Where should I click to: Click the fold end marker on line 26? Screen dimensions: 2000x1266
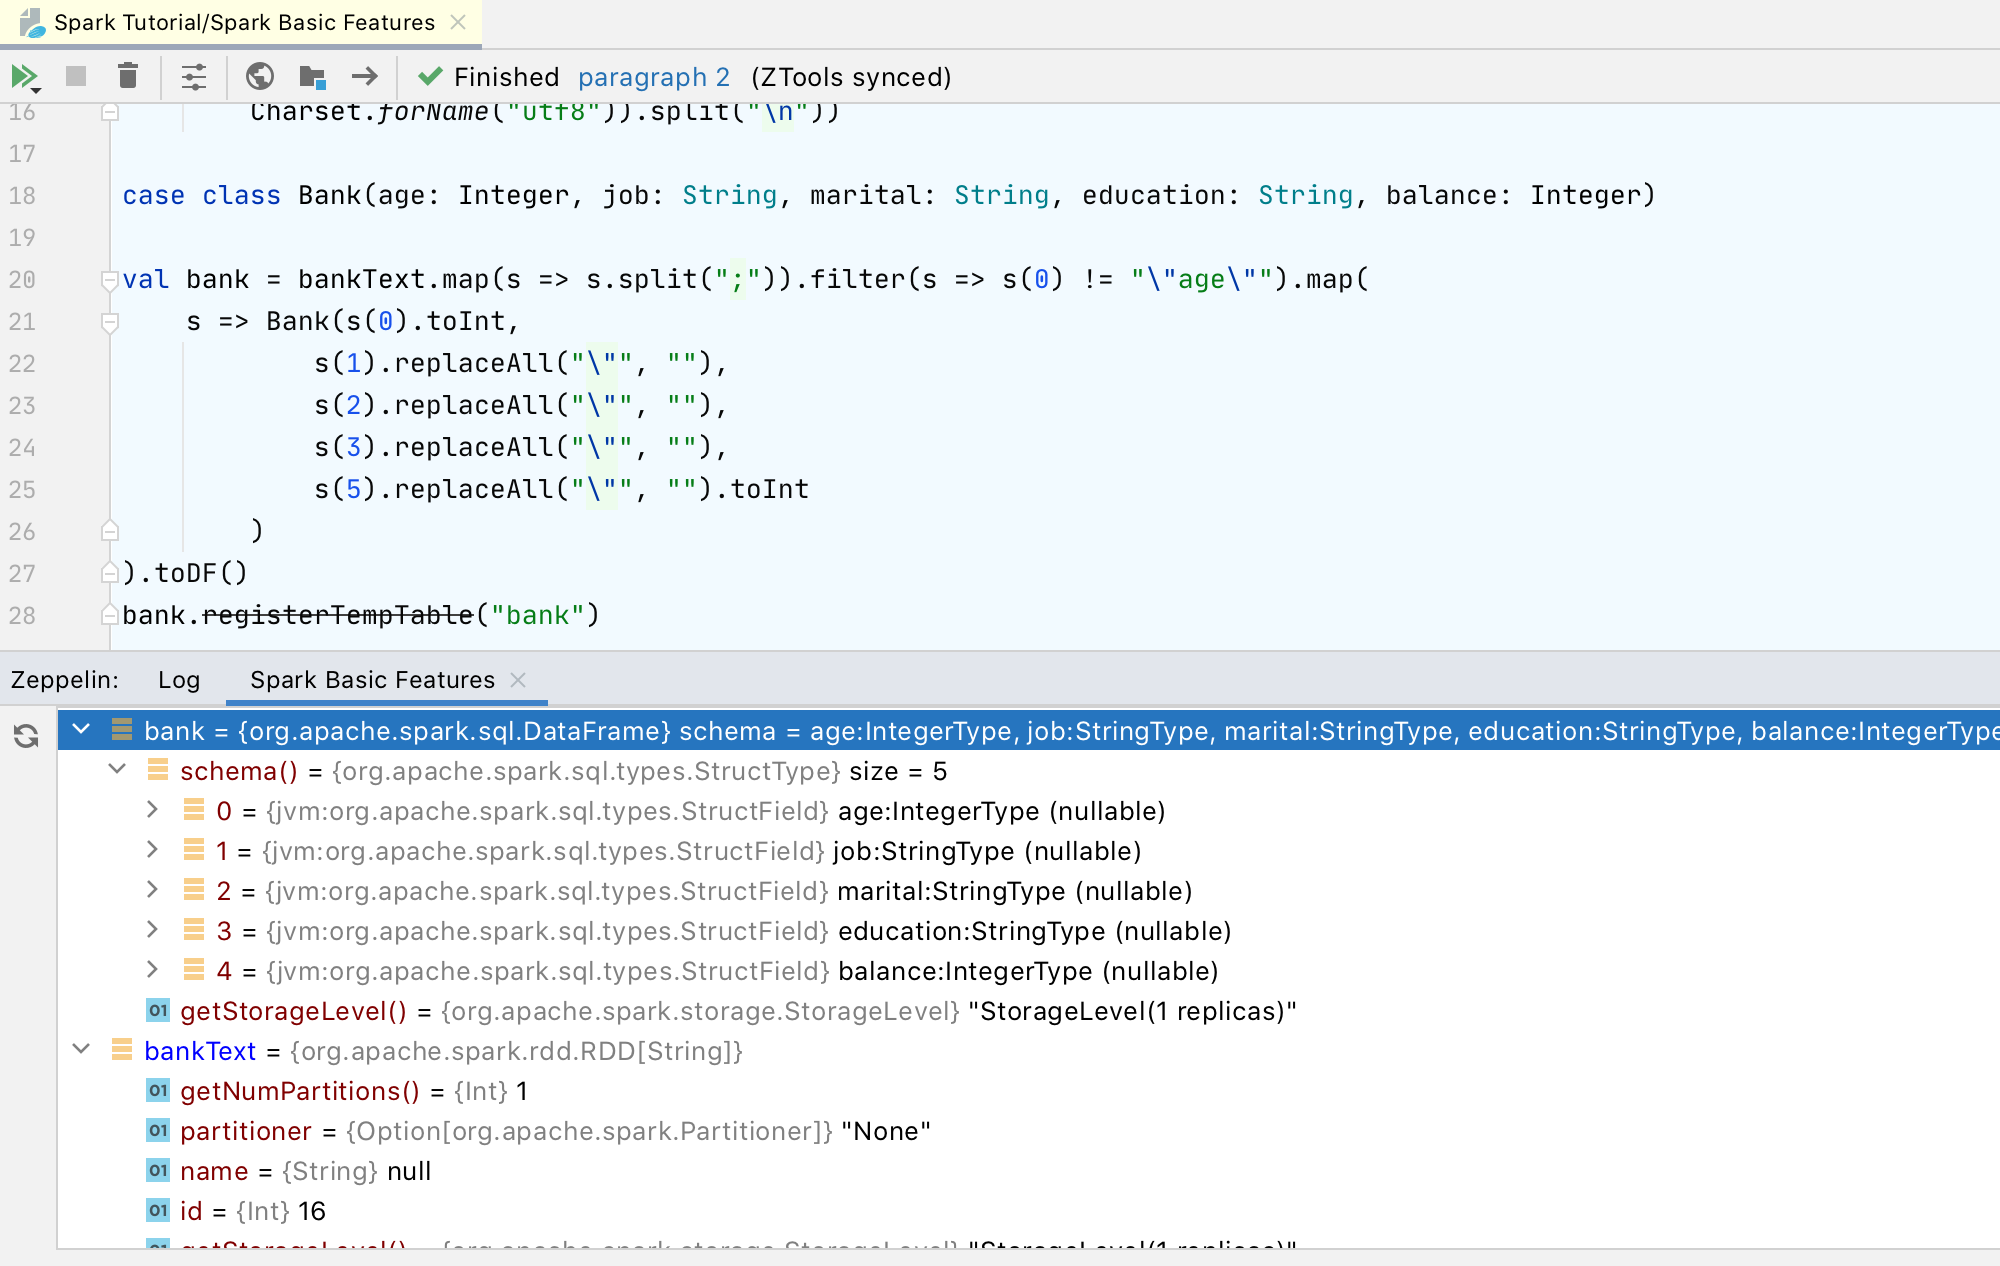click(110, 530)
